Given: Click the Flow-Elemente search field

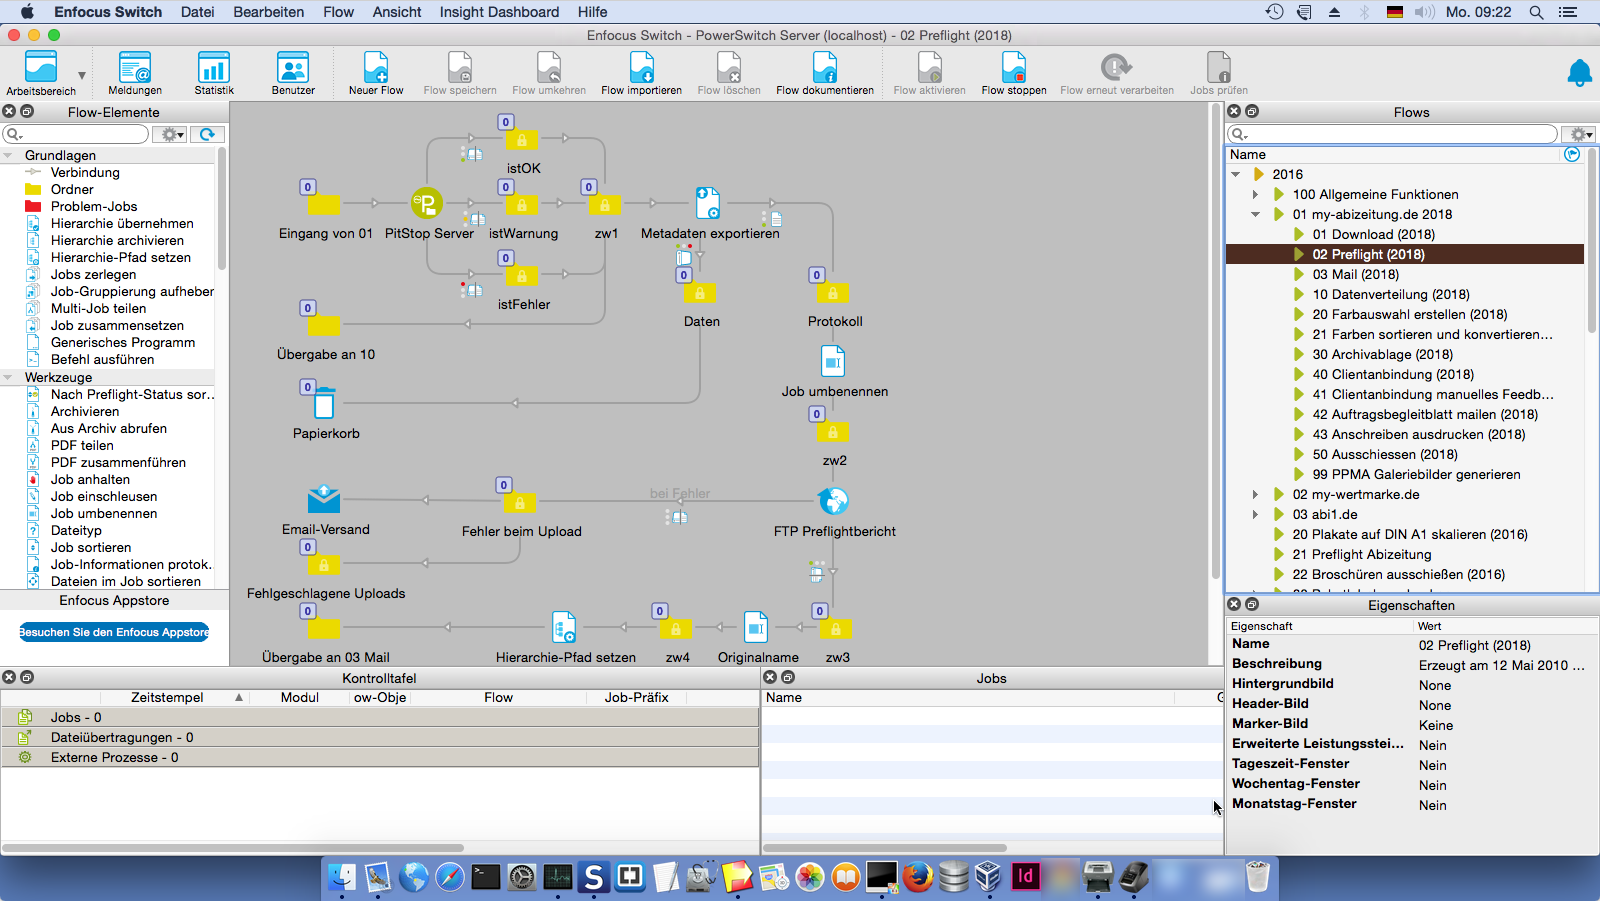Looking at the screenshot, I should 77,134.
